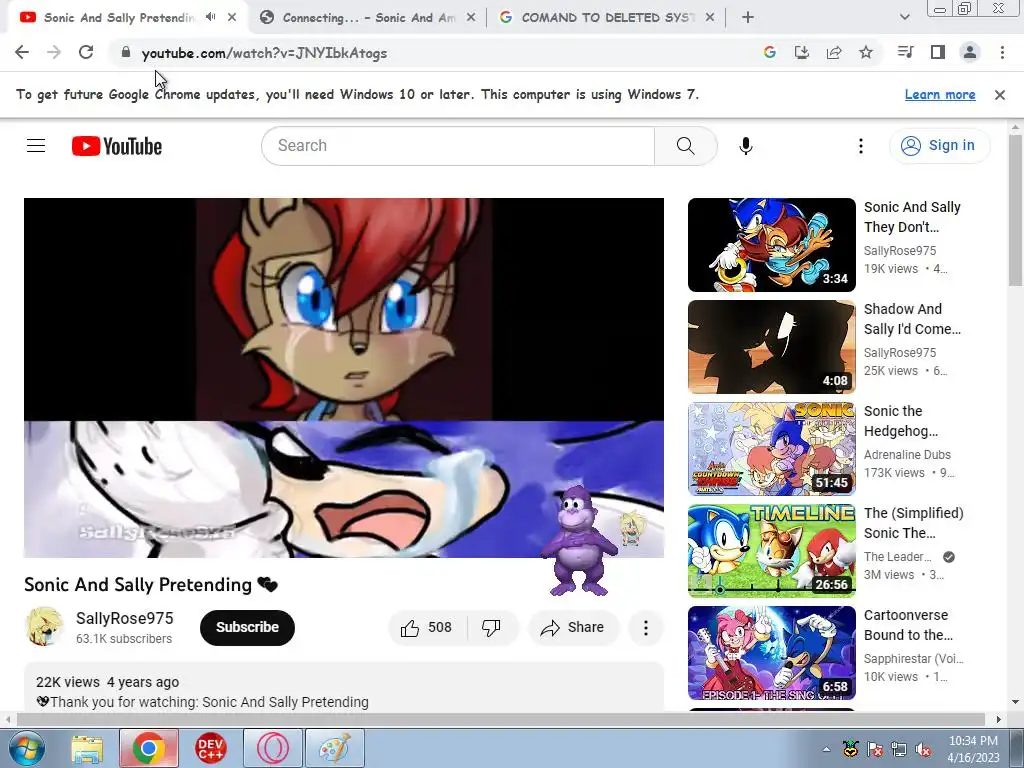Search with voice microphone icon
The image size is (1024, 768).
746,146
